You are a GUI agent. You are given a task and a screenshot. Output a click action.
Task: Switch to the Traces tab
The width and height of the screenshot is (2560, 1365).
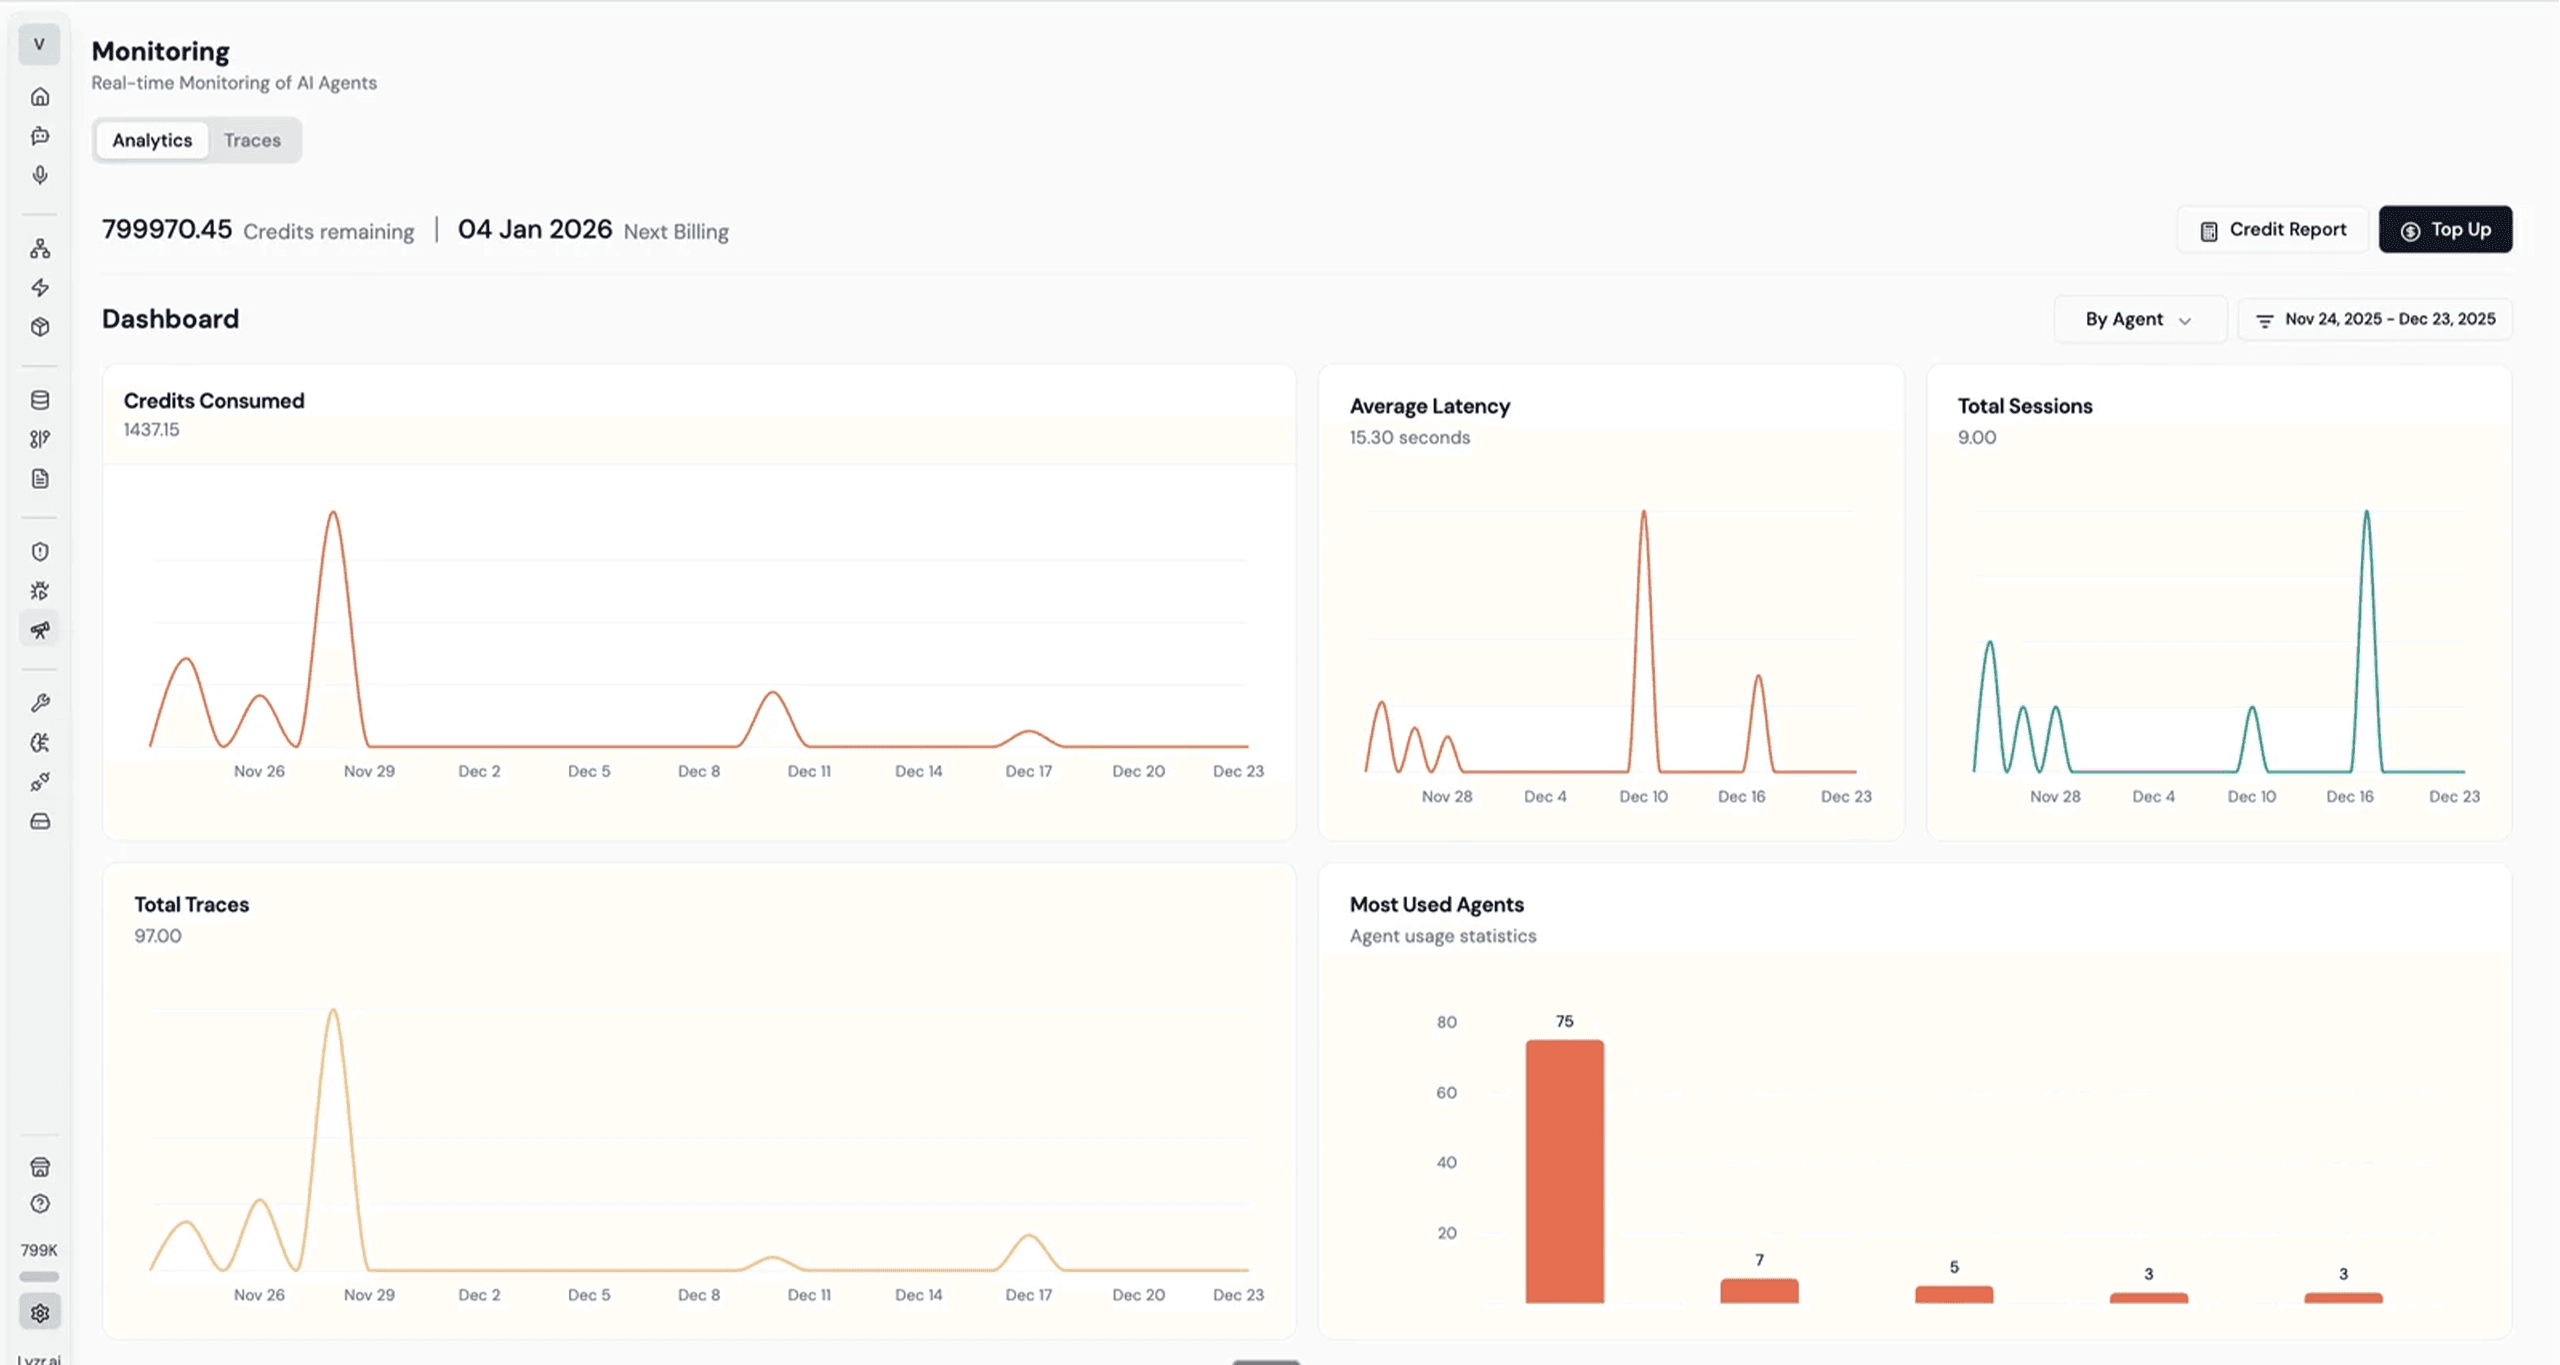[x=252, y=140]
